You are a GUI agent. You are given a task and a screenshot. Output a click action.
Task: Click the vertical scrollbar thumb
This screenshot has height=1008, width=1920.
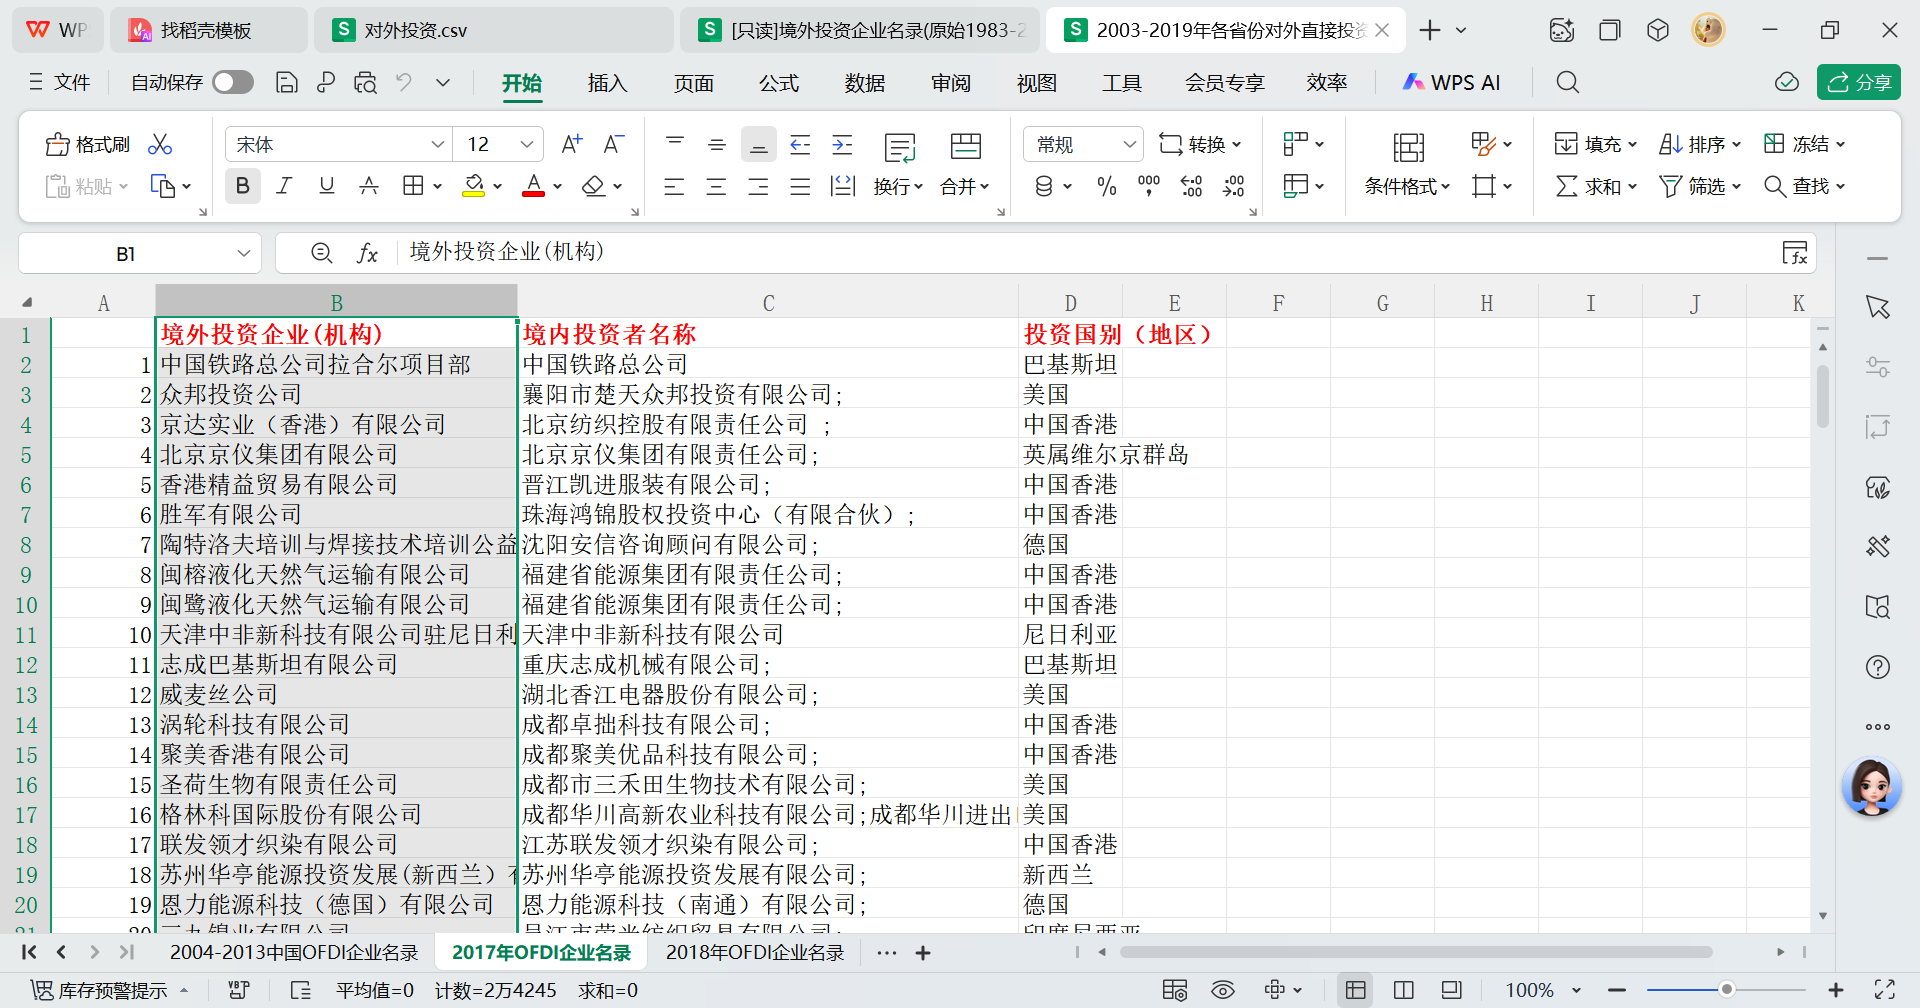click(x=1823, y=397)
